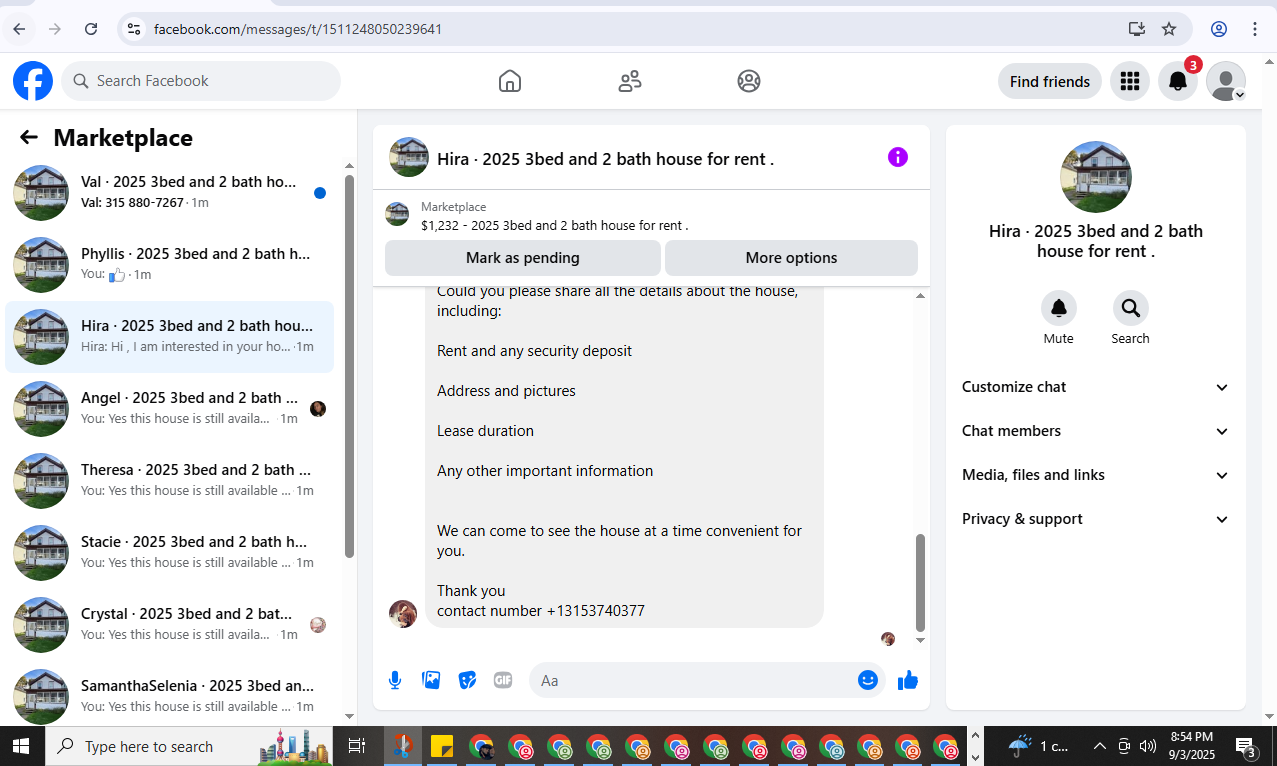Open the $1,232 Marketplace listing link
This screenshot has width=1277, height=766.
point(554,226)
